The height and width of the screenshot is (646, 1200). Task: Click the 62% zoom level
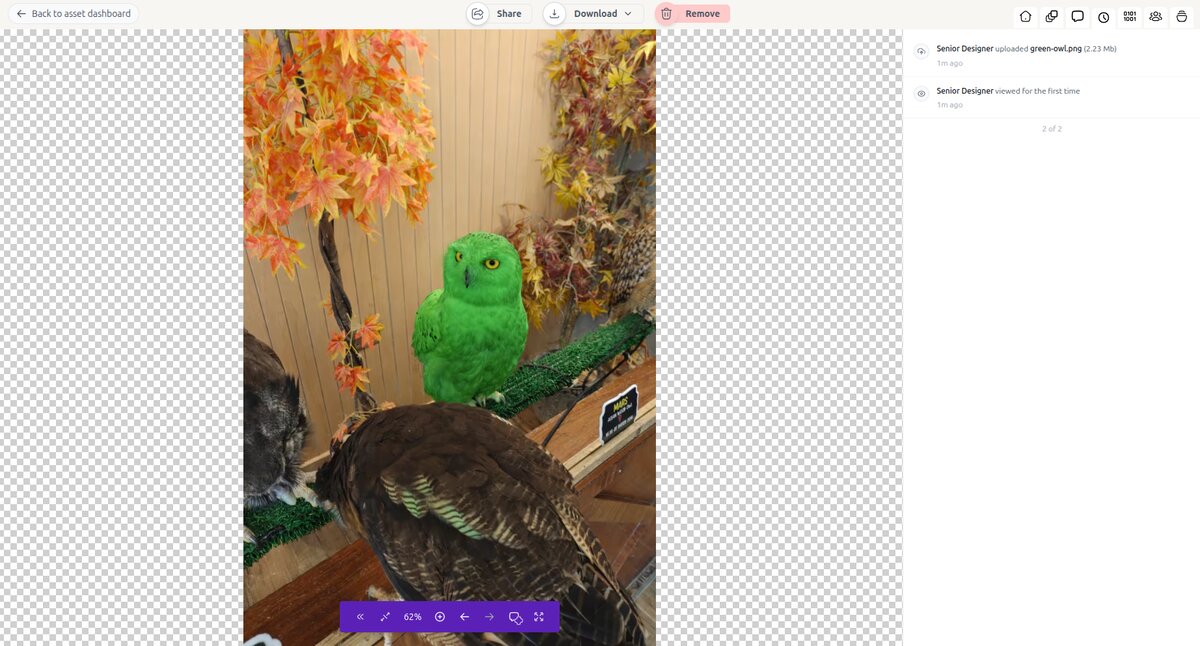coord(413,617)
